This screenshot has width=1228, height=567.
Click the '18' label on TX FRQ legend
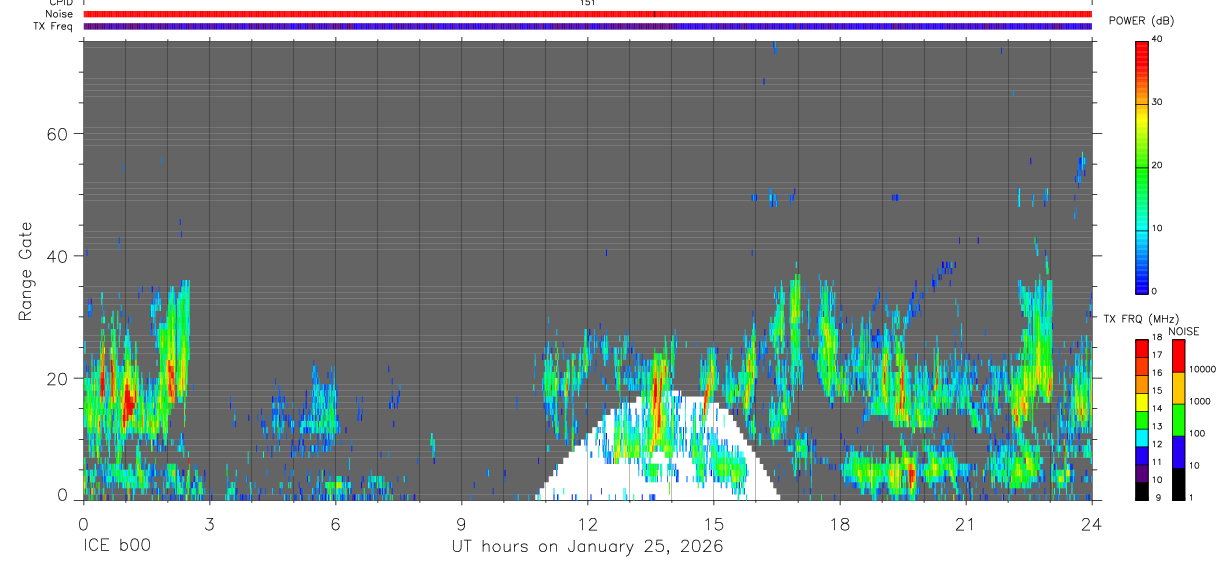[1157, 338]
